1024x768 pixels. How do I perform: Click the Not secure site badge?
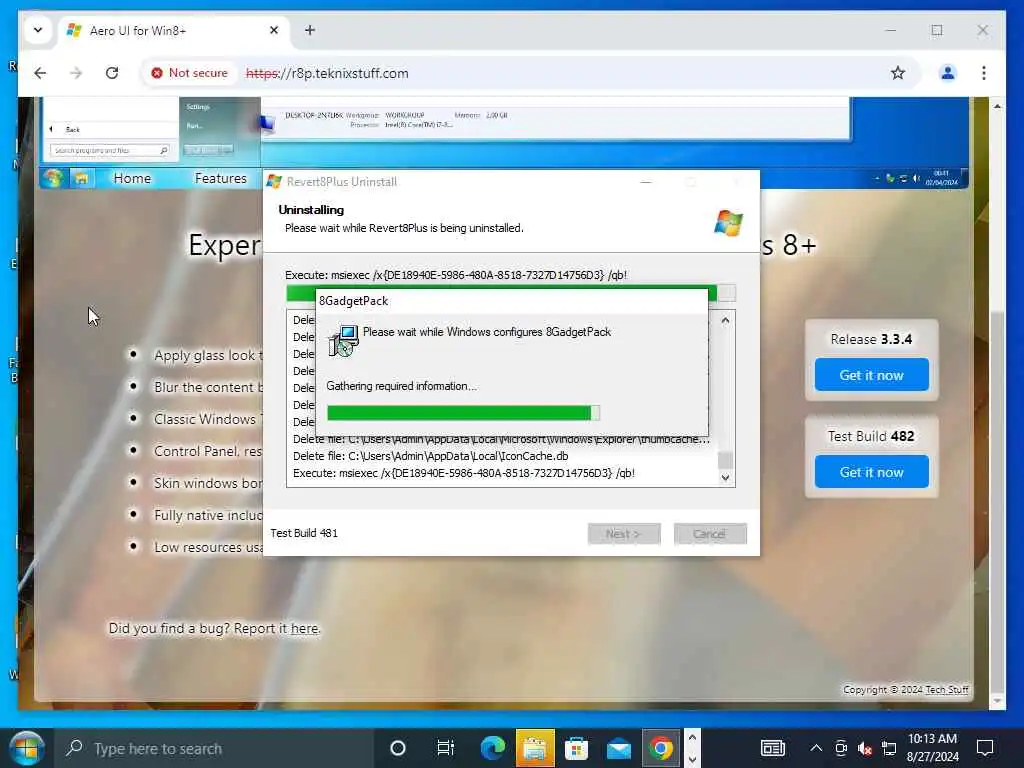(x=189, y=73)
